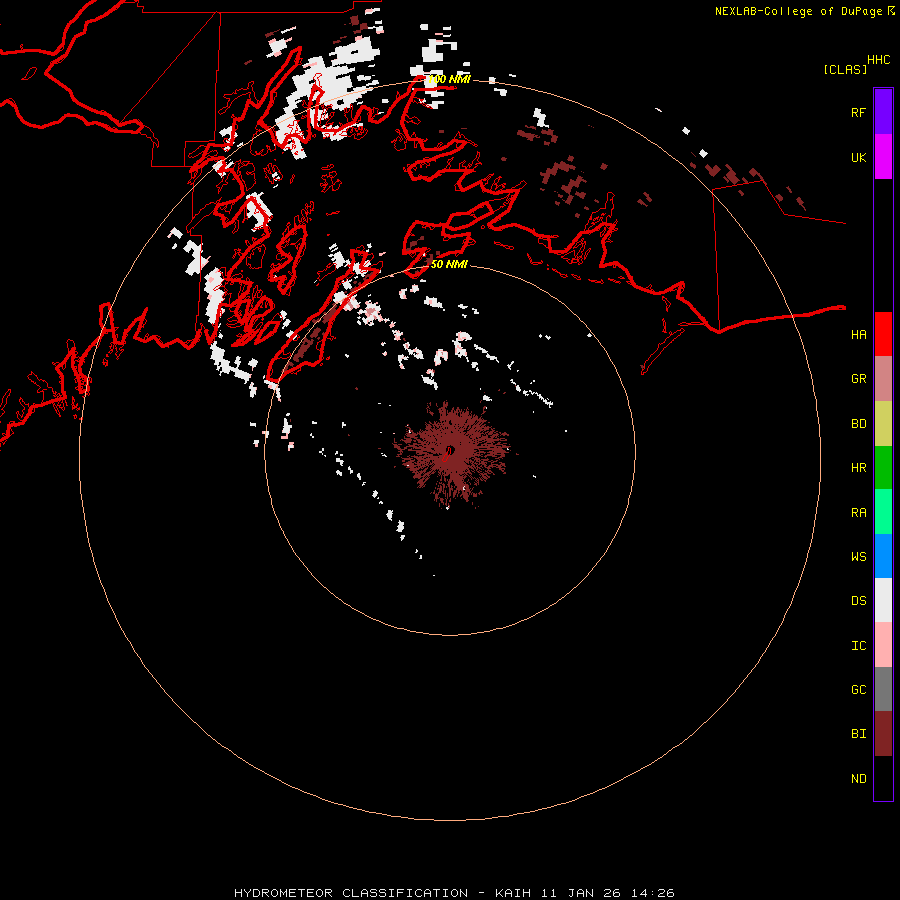Click the HA red legend swatch
The height and width of the screenshot is (900, 900).
(x=883, y=334)
